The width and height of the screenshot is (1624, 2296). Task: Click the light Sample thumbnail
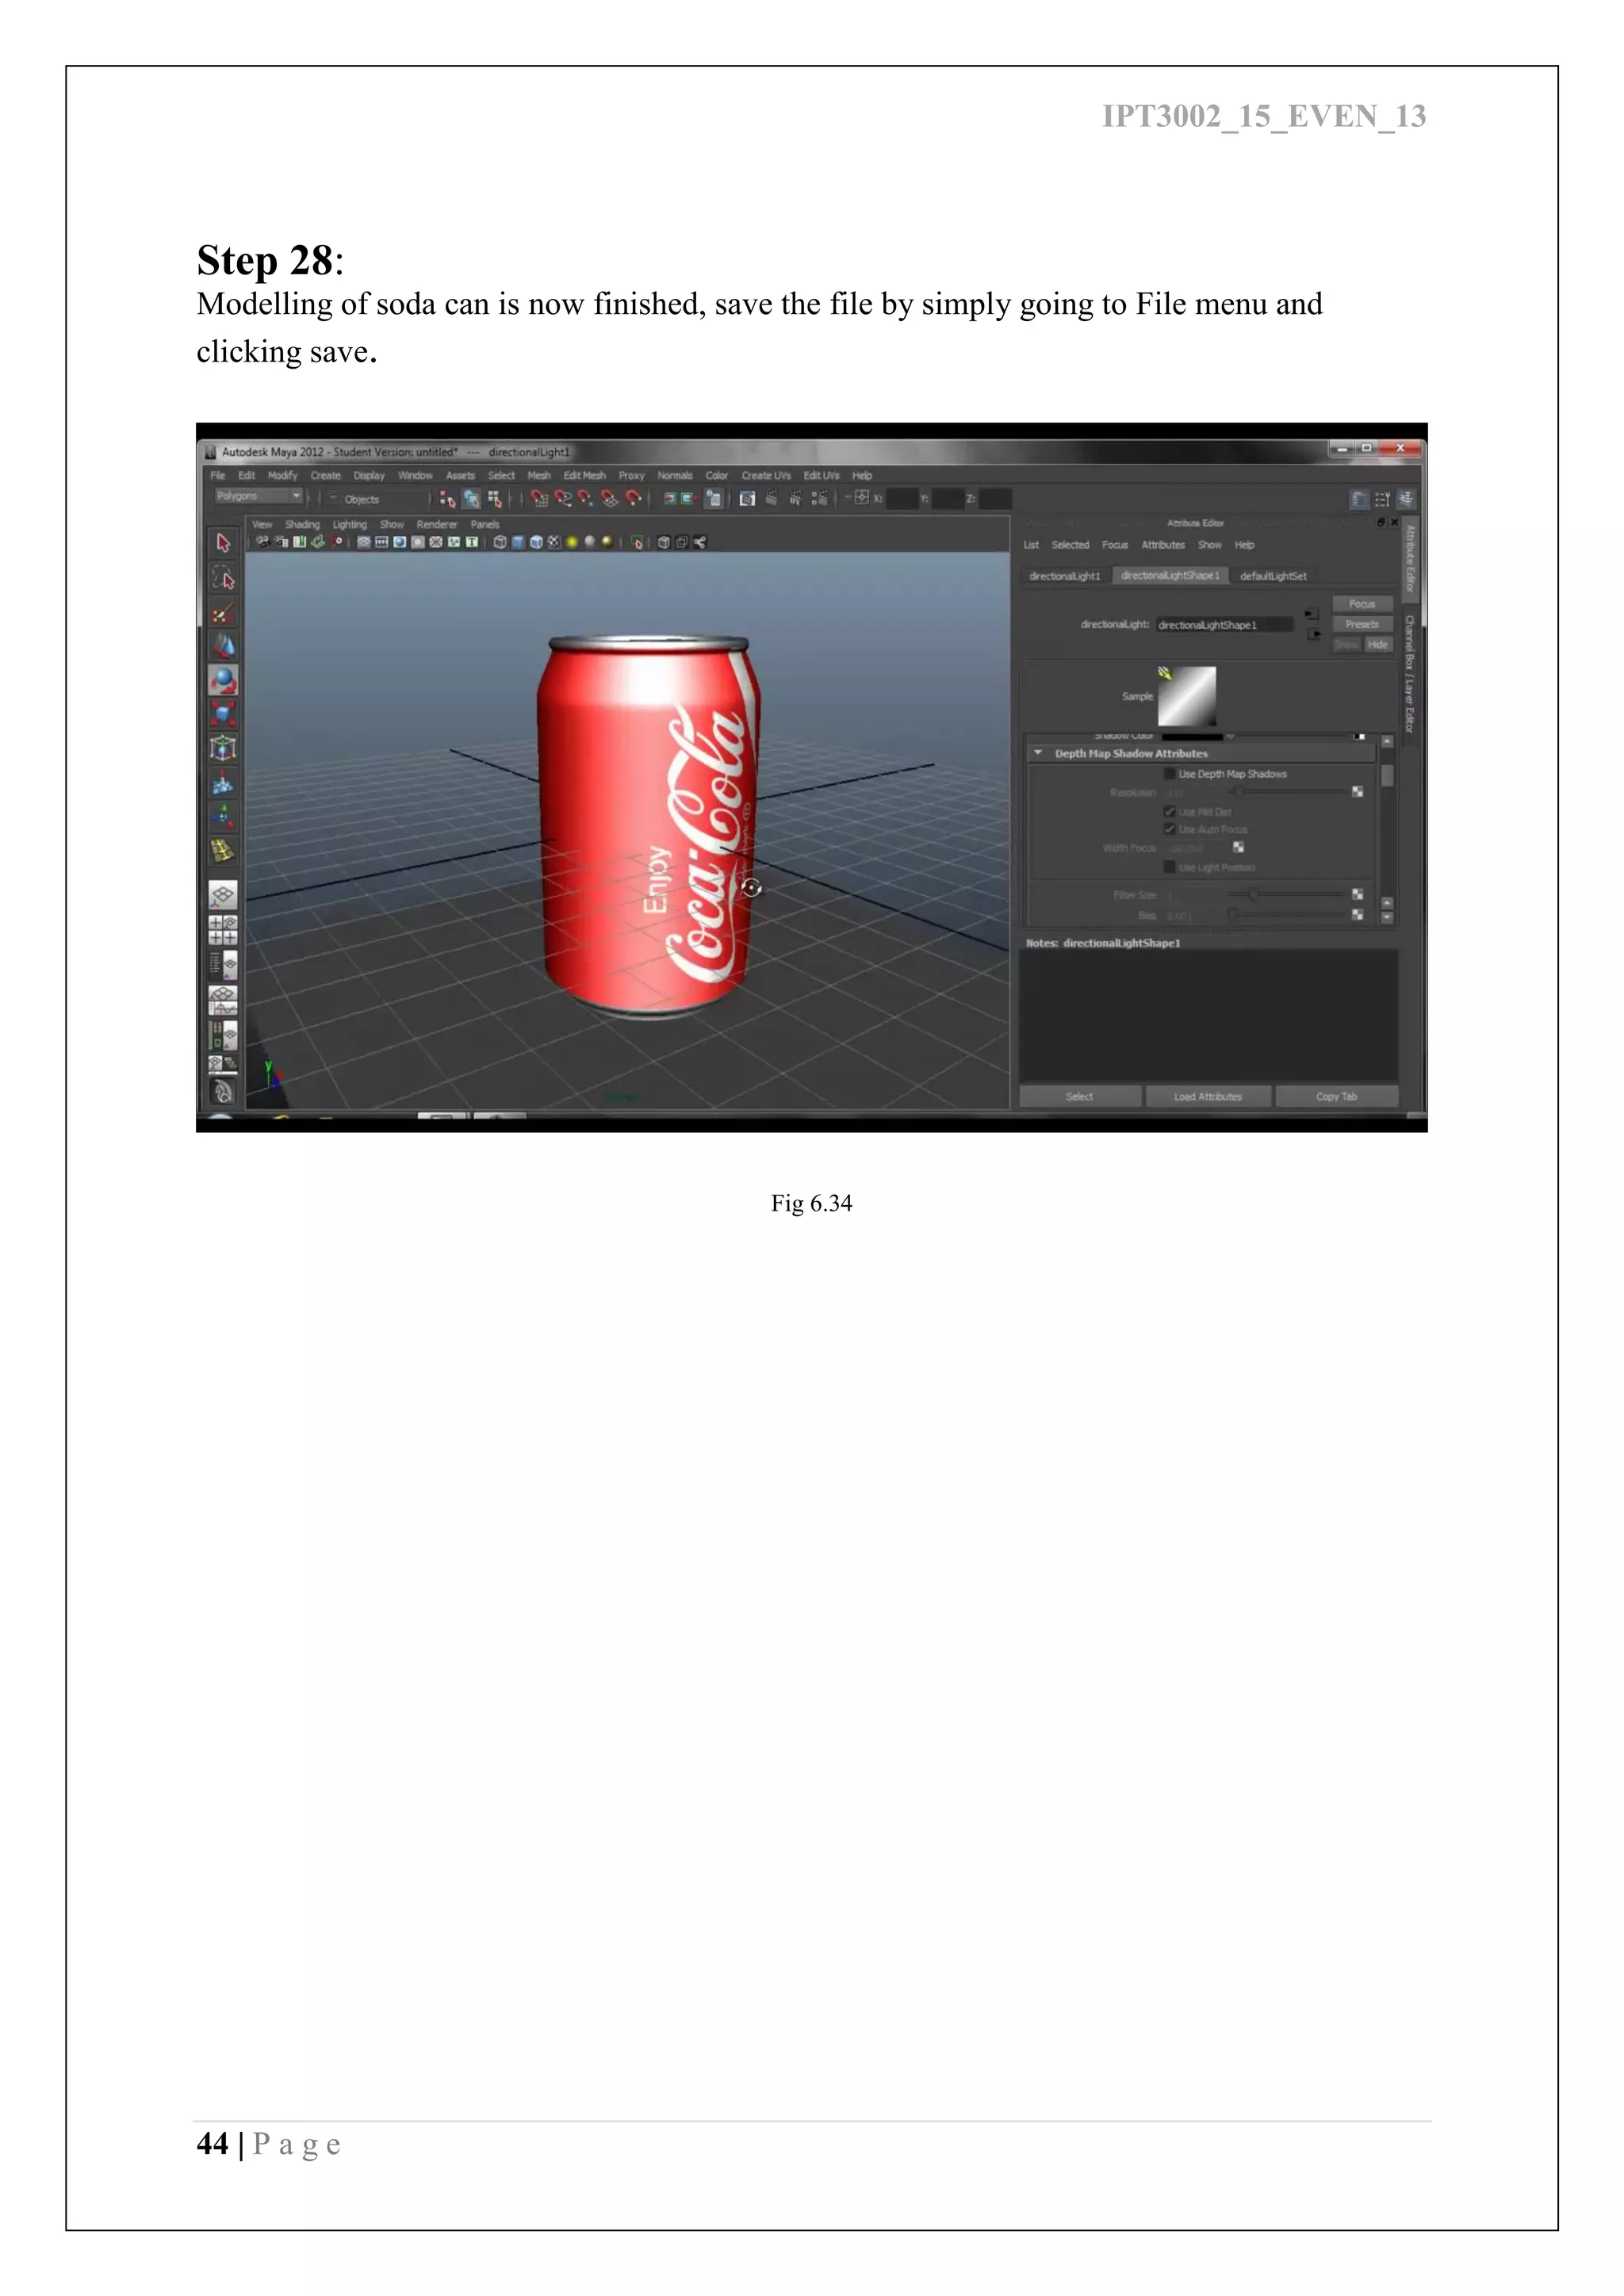pyautogui.click(x=1187, y=696)
